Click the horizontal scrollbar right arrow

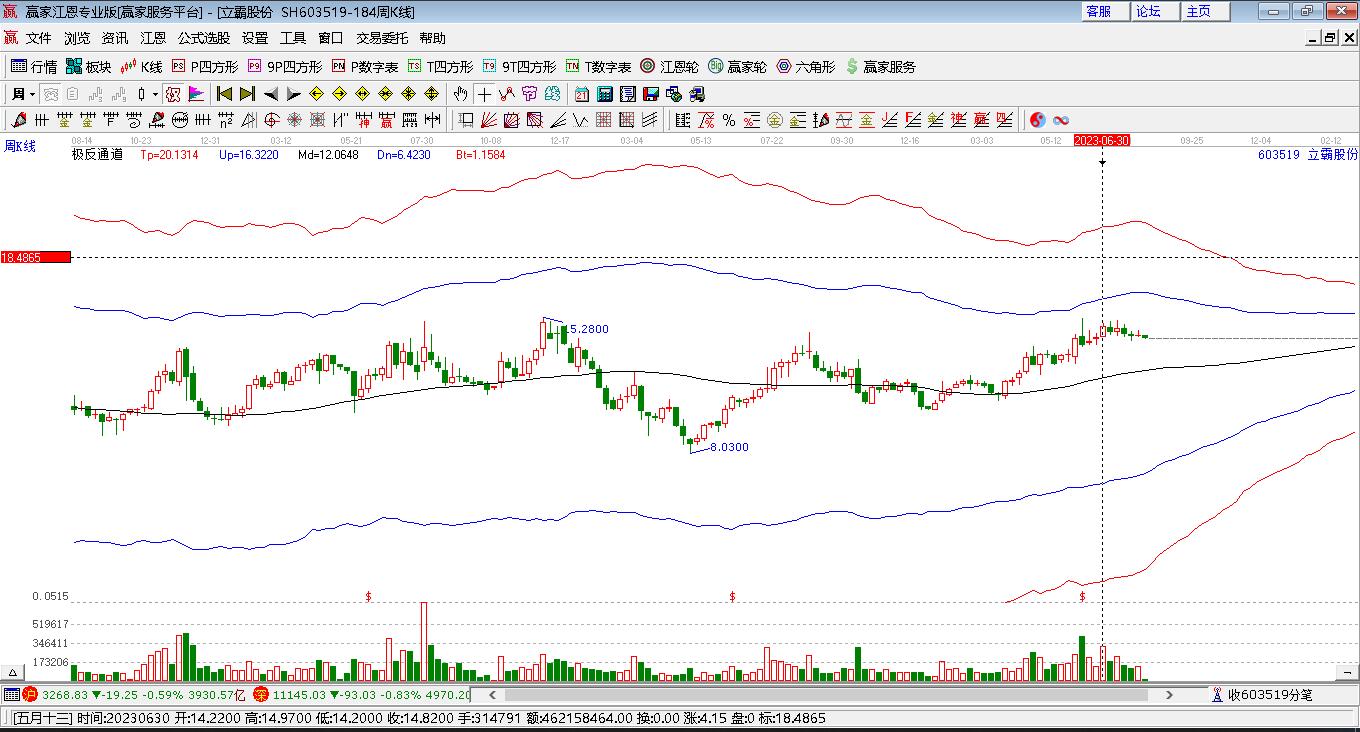click(x=1169, y=694)
